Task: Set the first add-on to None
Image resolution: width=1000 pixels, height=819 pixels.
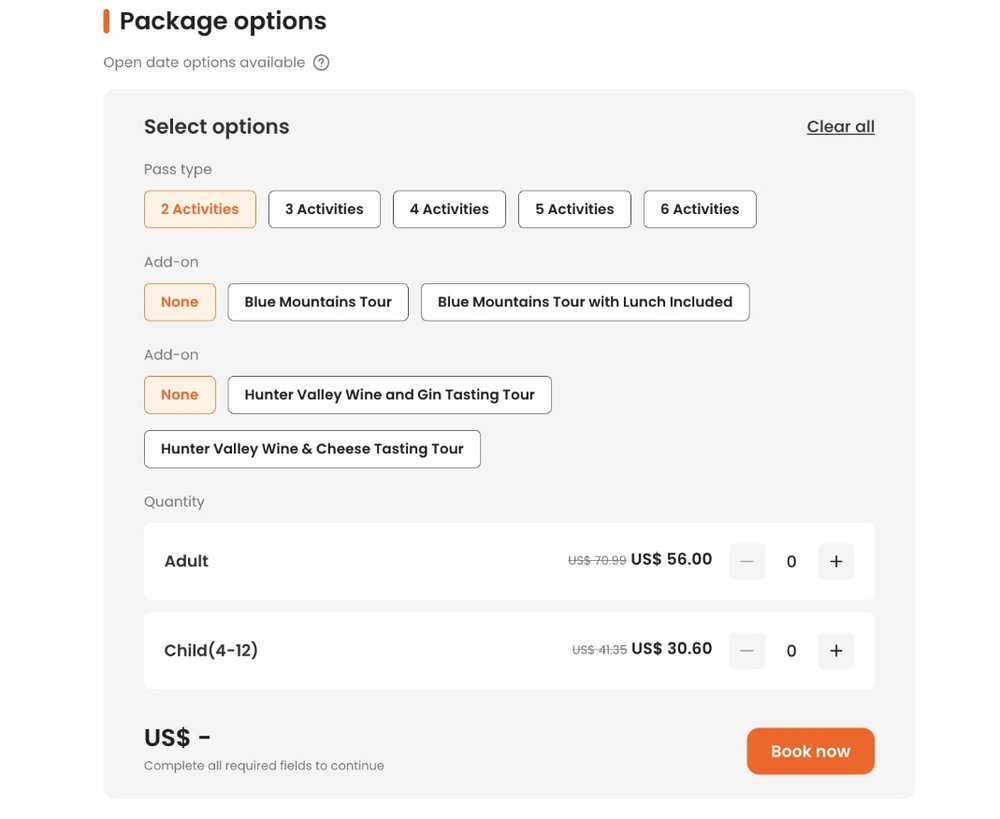Action: click(180, 301)
